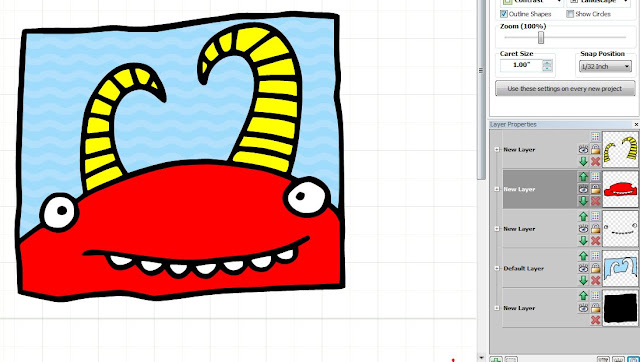
Task: Open color options for the Default Layer
Action: pos(595,255)
